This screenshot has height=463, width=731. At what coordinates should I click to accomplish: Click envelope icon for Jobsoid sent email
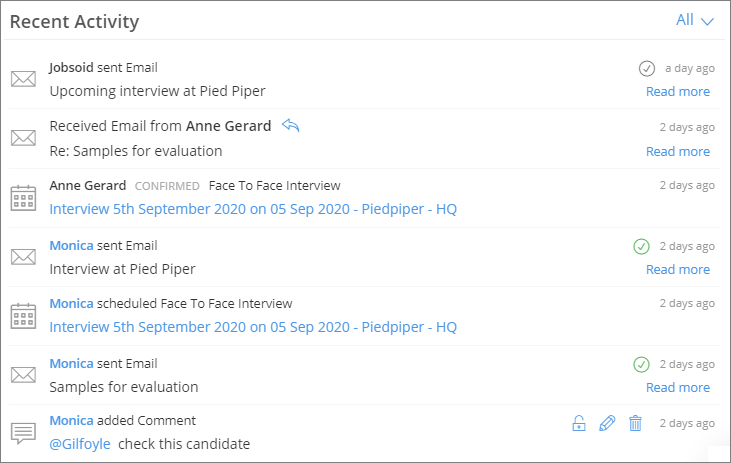(x=23, y=79)
